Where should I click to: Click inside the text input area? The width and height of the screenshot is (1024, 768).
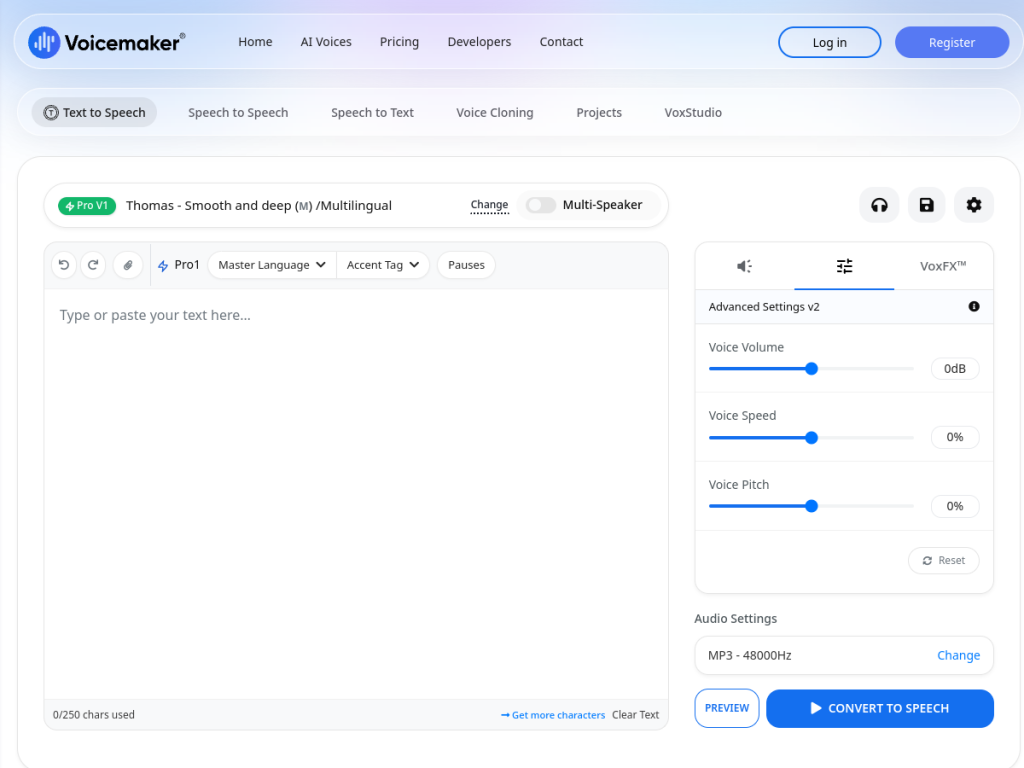[x=356, y=494]
